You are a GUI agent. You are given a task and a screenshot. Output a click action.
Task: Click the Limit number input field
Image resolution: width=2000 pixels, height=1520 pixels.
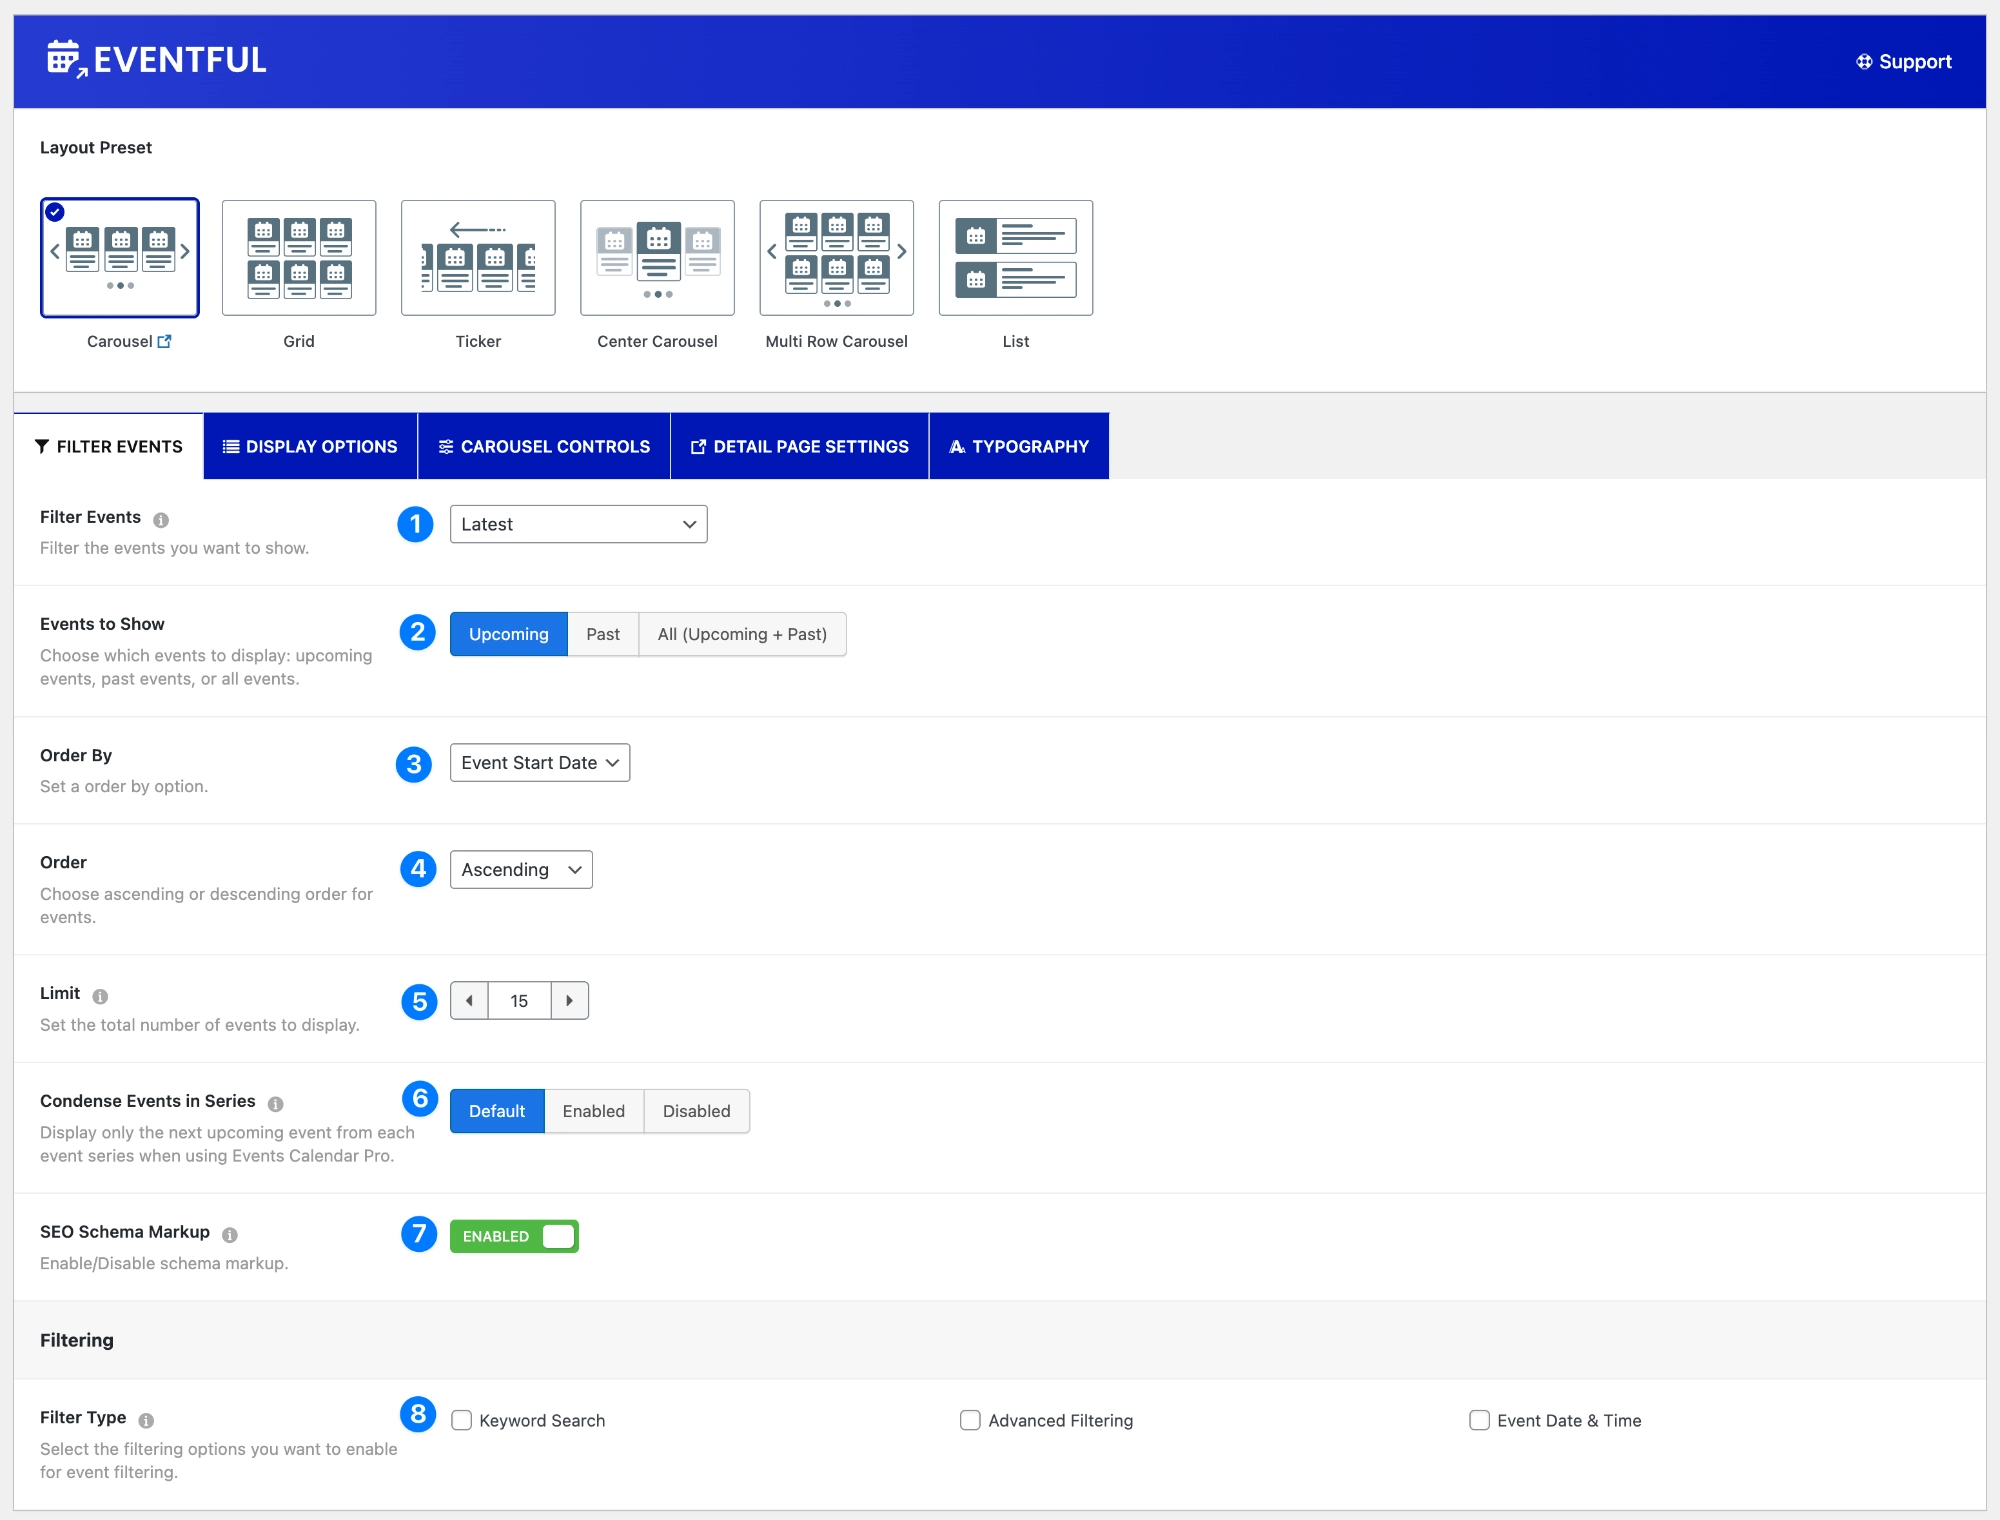coord(519,1000)
